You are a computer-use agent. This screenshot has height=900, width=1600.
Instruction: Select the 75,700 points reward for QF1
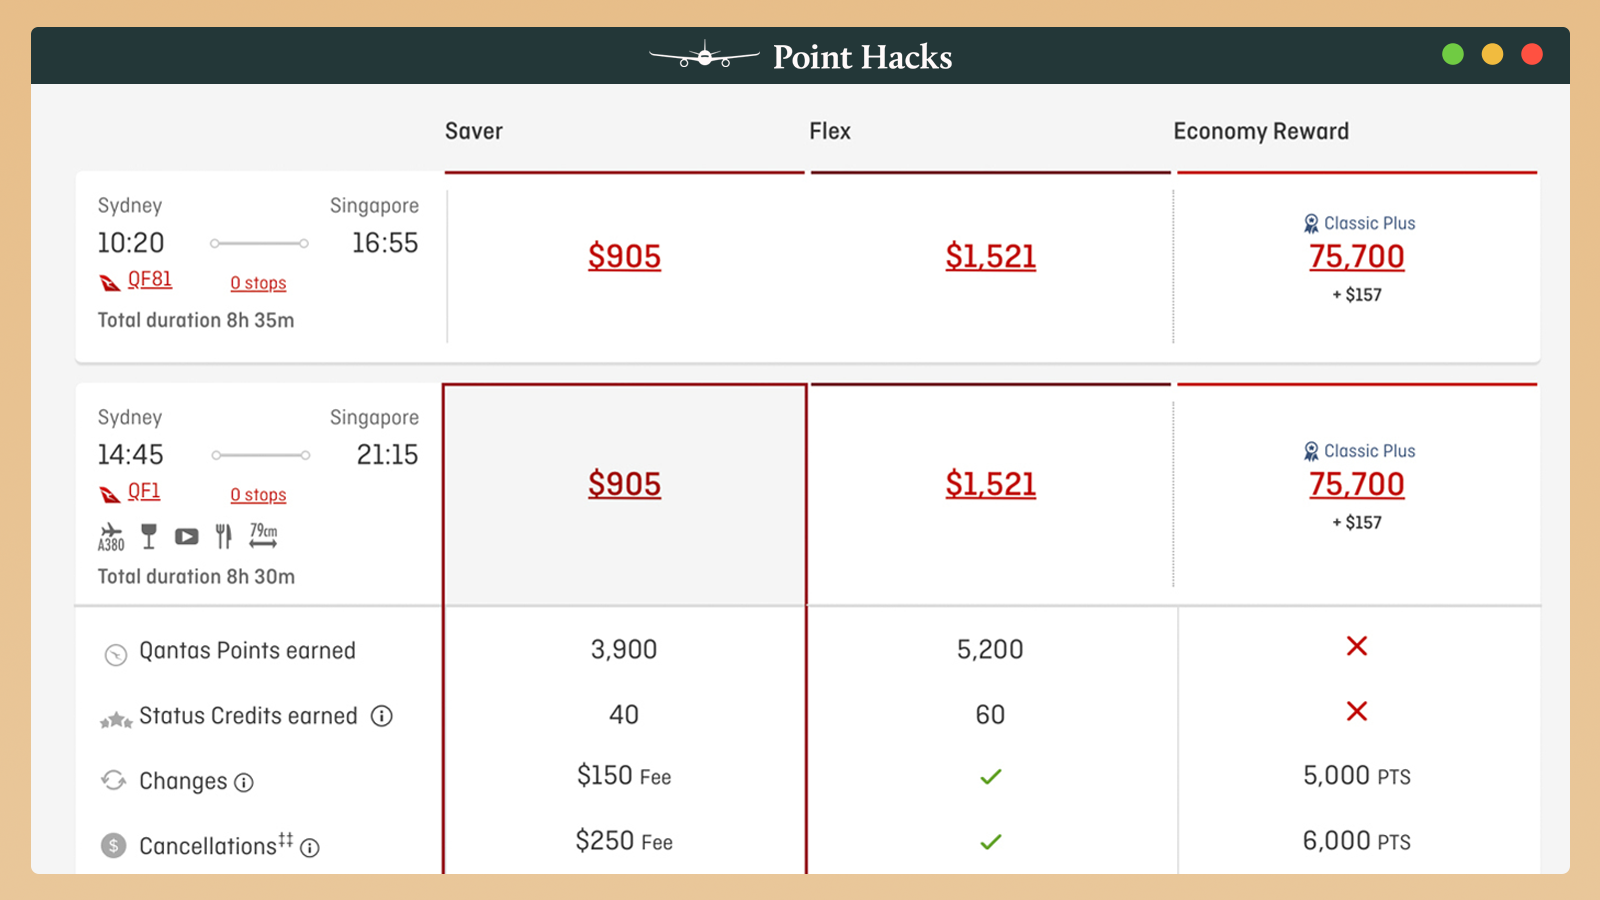(1357, 485)
